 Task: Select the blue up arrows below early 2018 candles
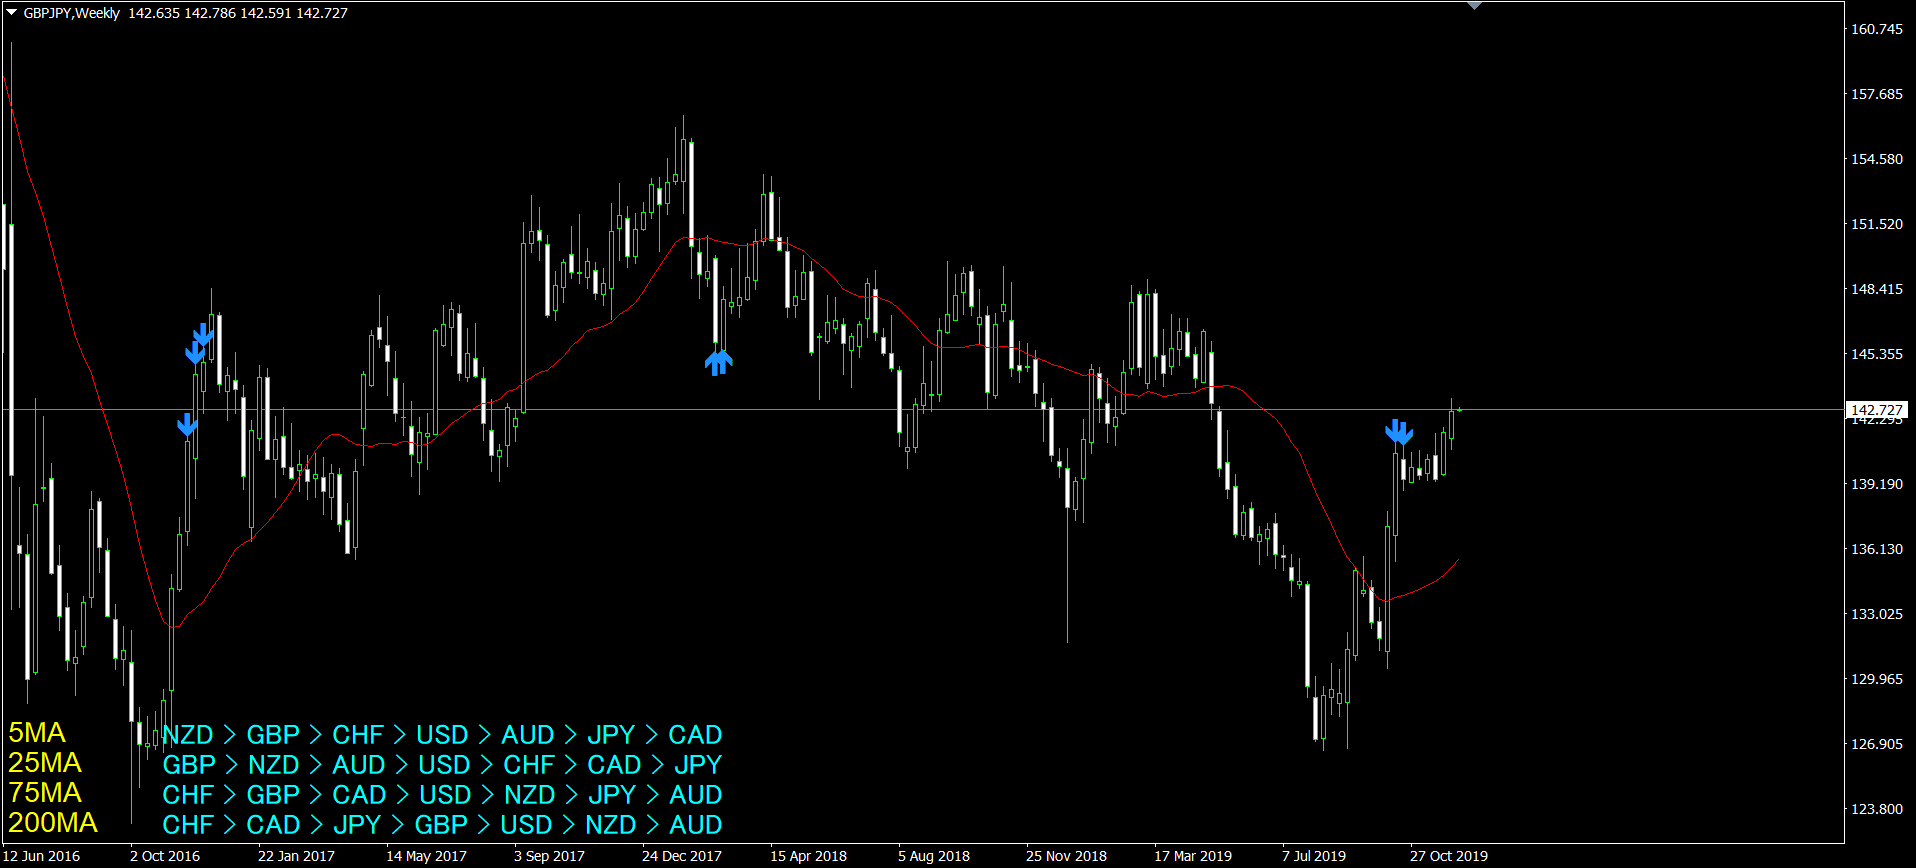pyautogui.click(x=718, y=362)
